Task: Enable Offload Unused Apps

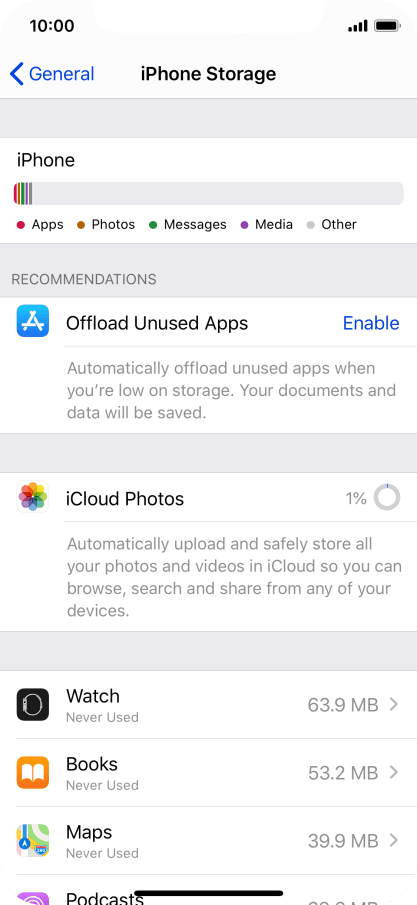Action: 371,323
